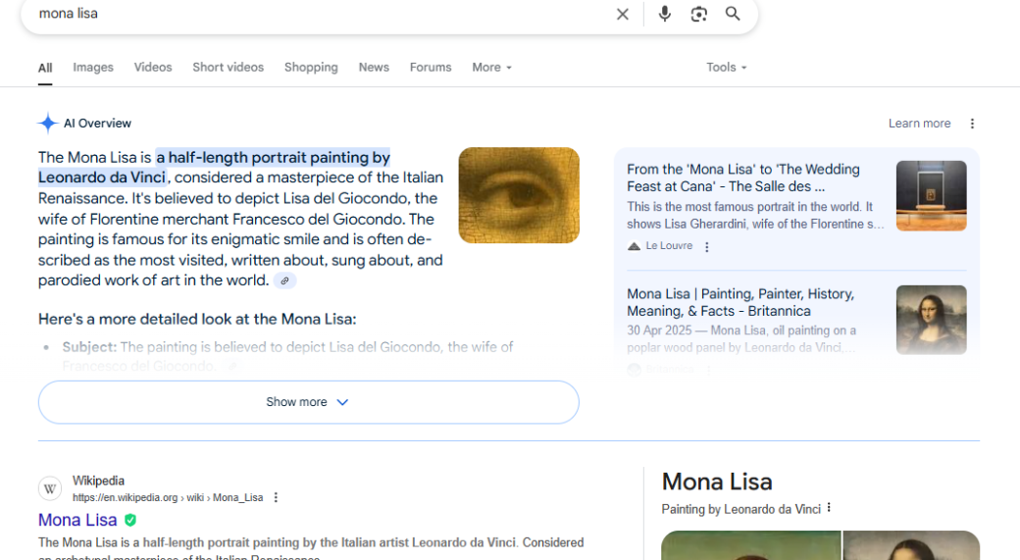The height and width of the screenshot is (560, 1020).
Task: Click the Learn more link
Action: pyautogui.click(x=919, y=124)
